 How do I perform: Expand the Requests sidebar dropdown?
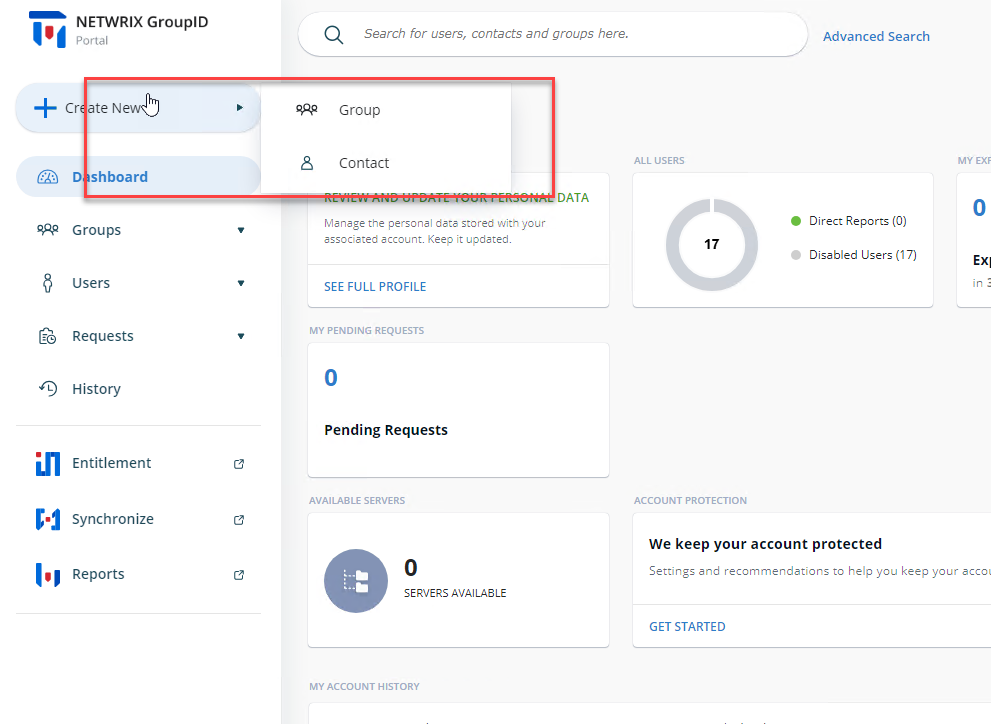(240, 336)
